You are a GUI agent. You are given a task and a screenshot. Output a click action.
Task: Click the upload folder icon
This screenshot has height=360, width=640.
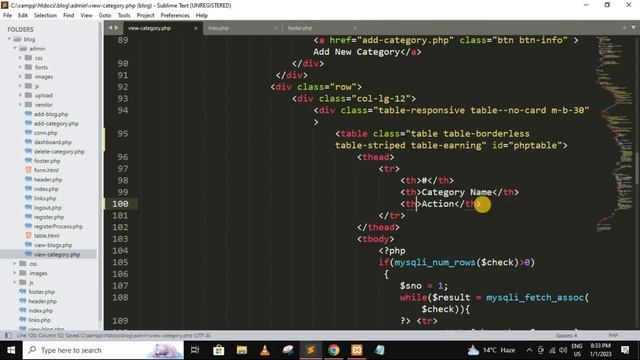coord(28,95)
